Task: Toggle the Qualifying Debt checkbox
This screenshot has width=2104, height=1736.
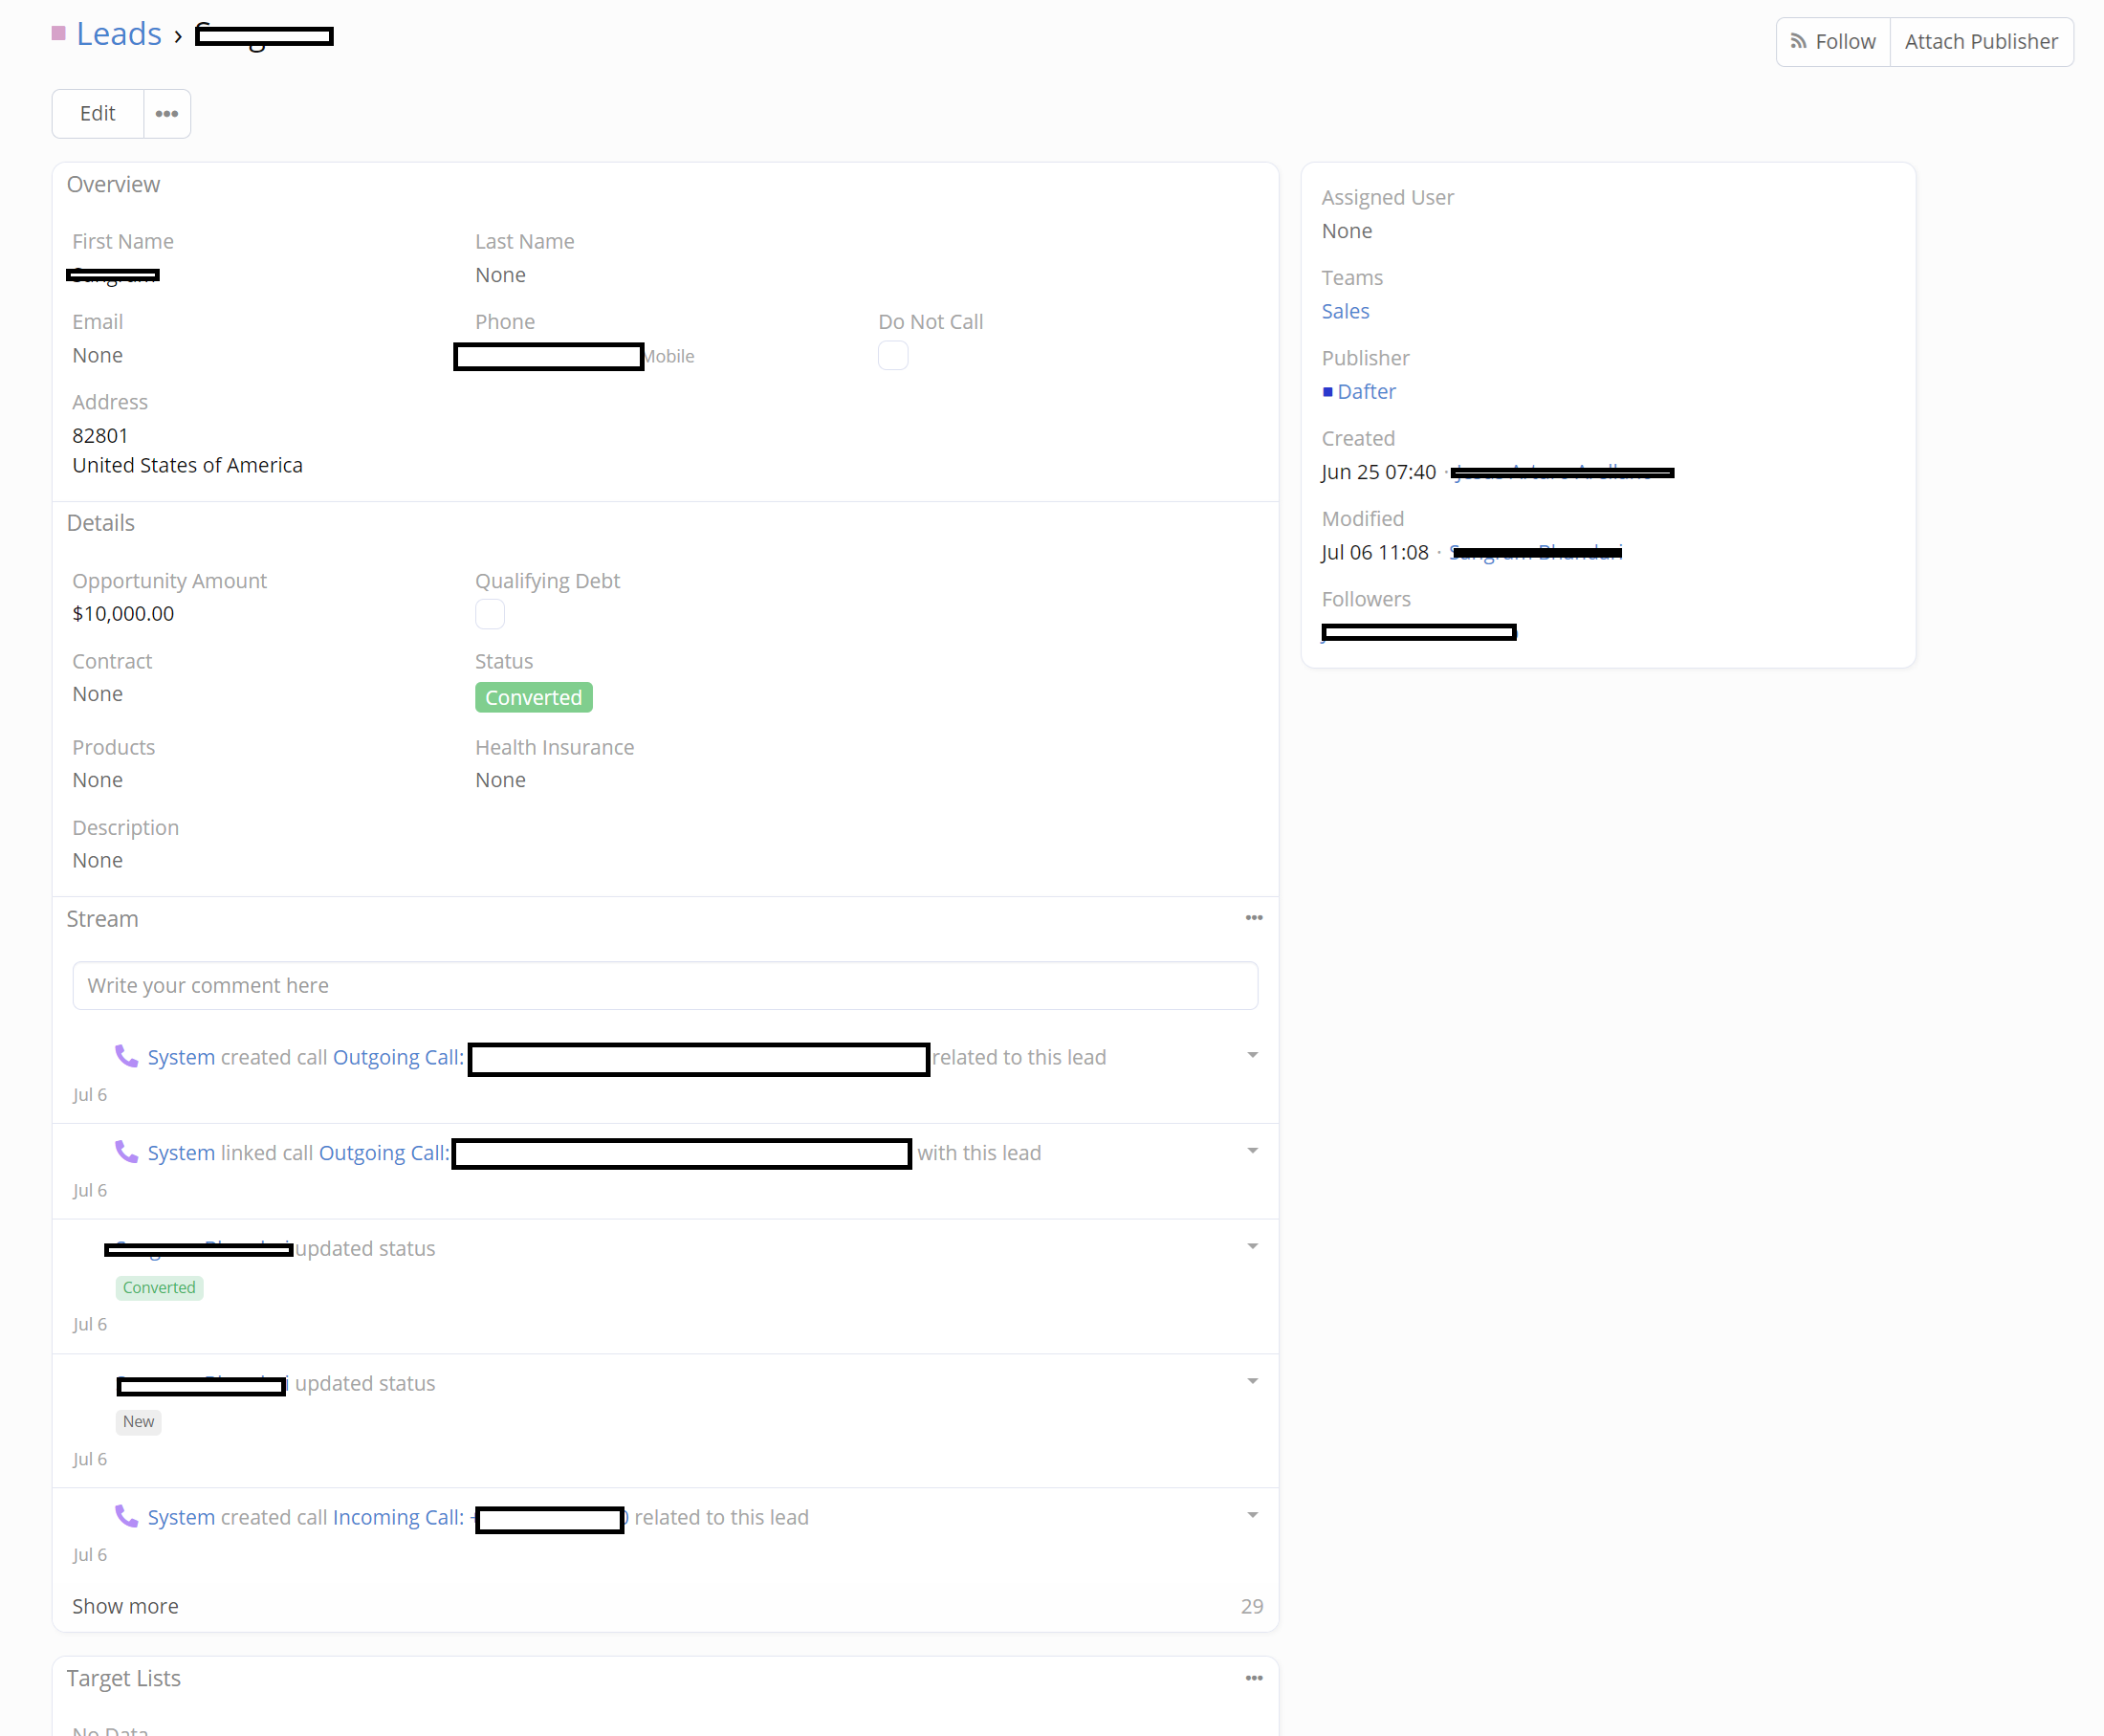Action: click(x=489, y=614)
